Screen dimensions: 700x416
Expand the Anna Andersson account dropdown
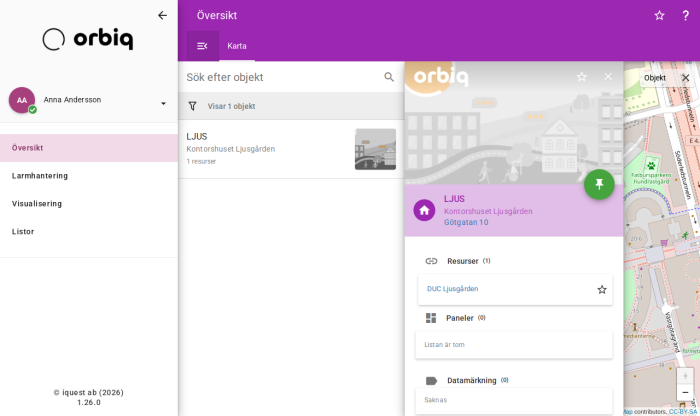click(x=163, y=104)
